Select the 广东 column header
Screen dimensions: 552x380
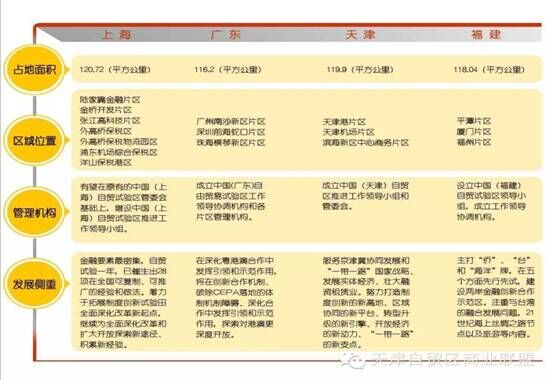tap(226, 35)
